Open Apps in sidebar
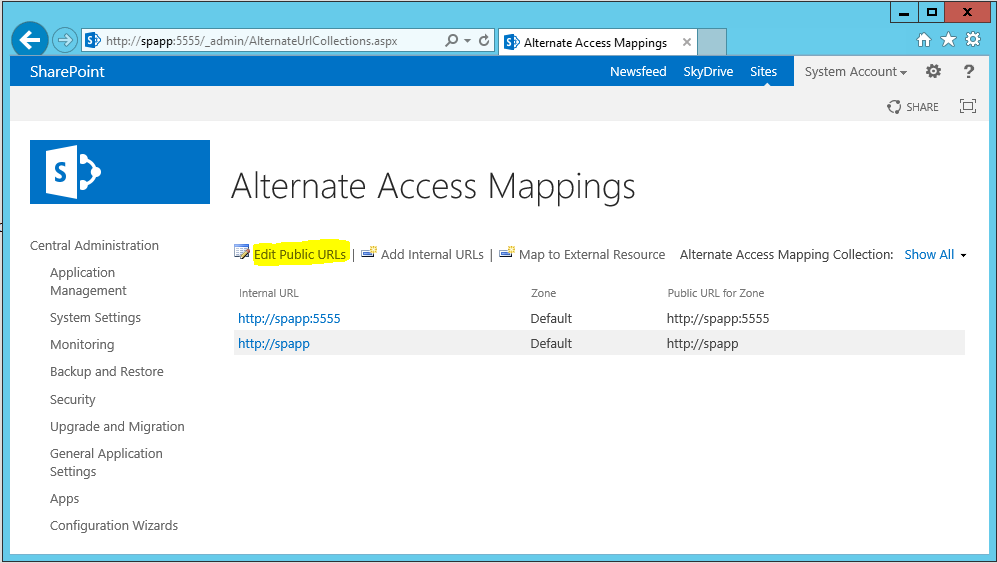The width and height of the screenshot is (997, 563). tap(64, 499)
